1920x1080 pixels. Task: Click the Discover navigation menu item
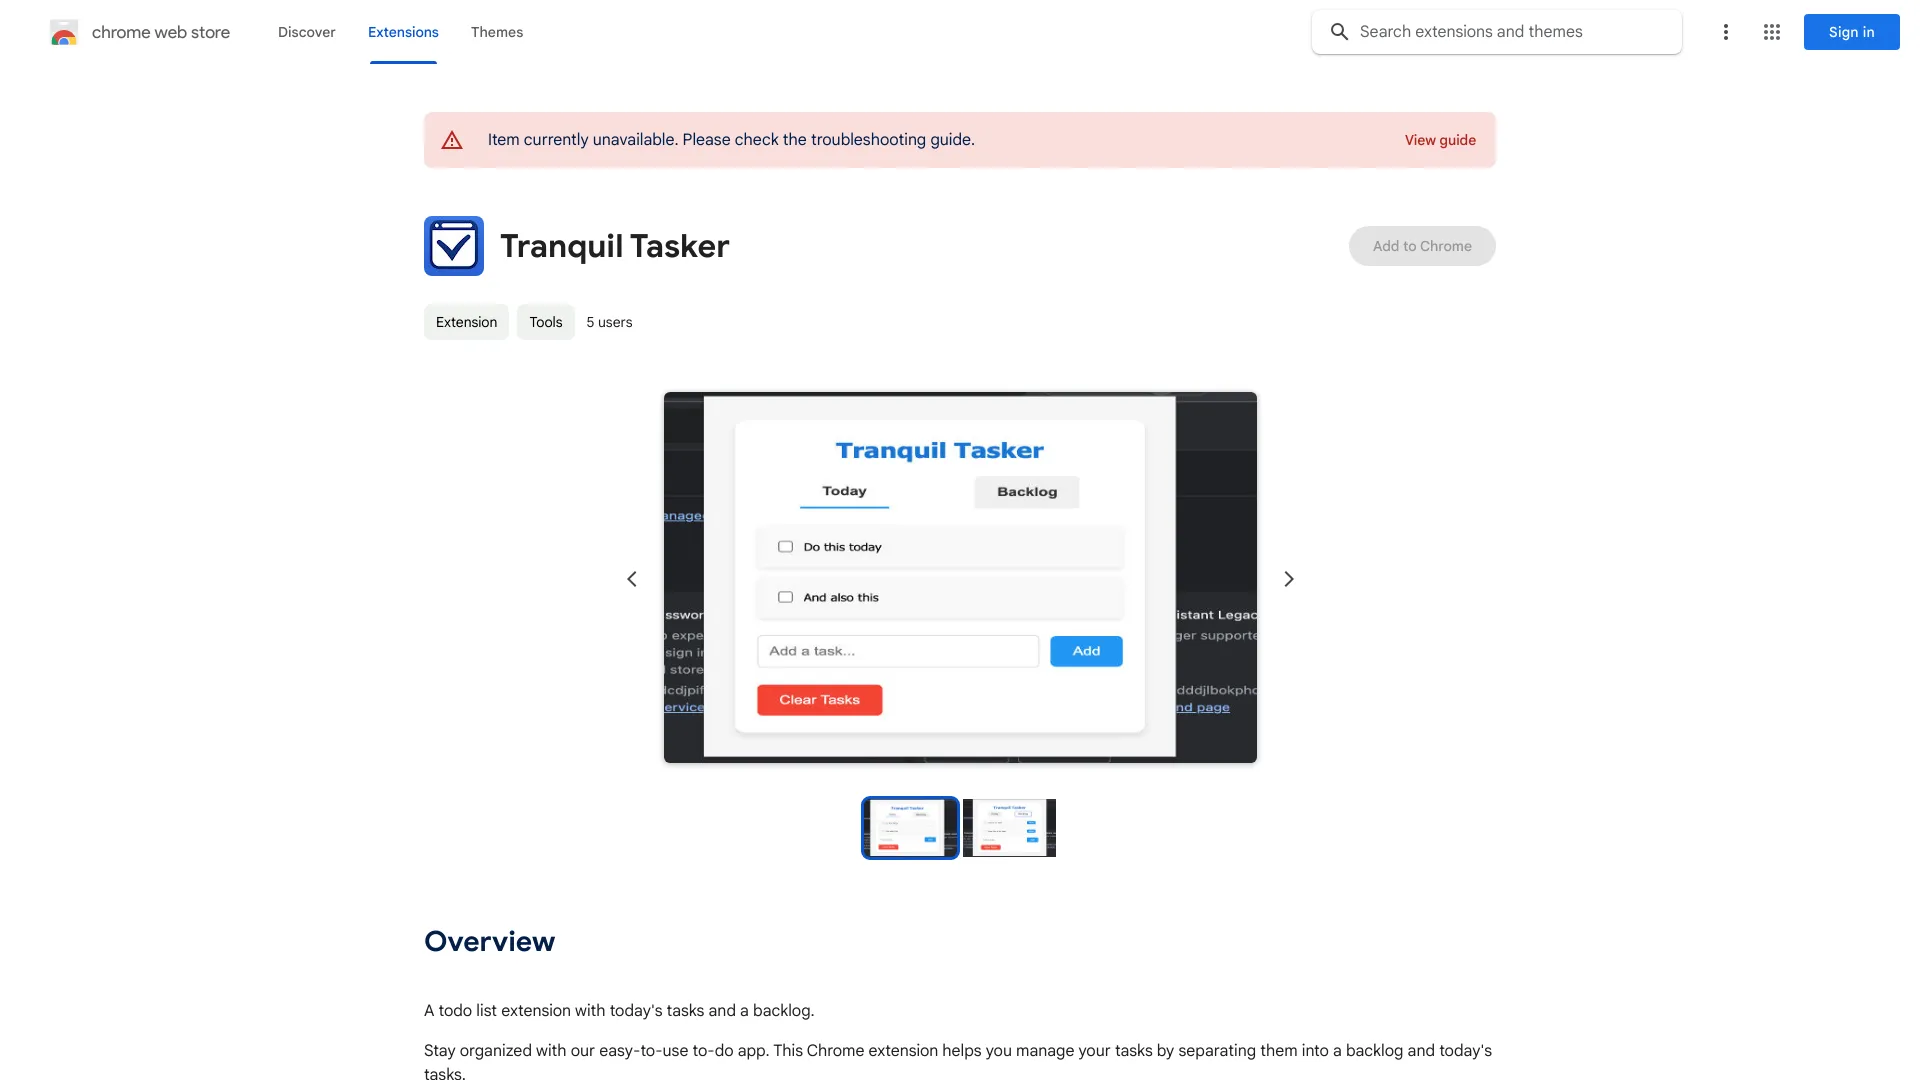[x=306, y=32]
